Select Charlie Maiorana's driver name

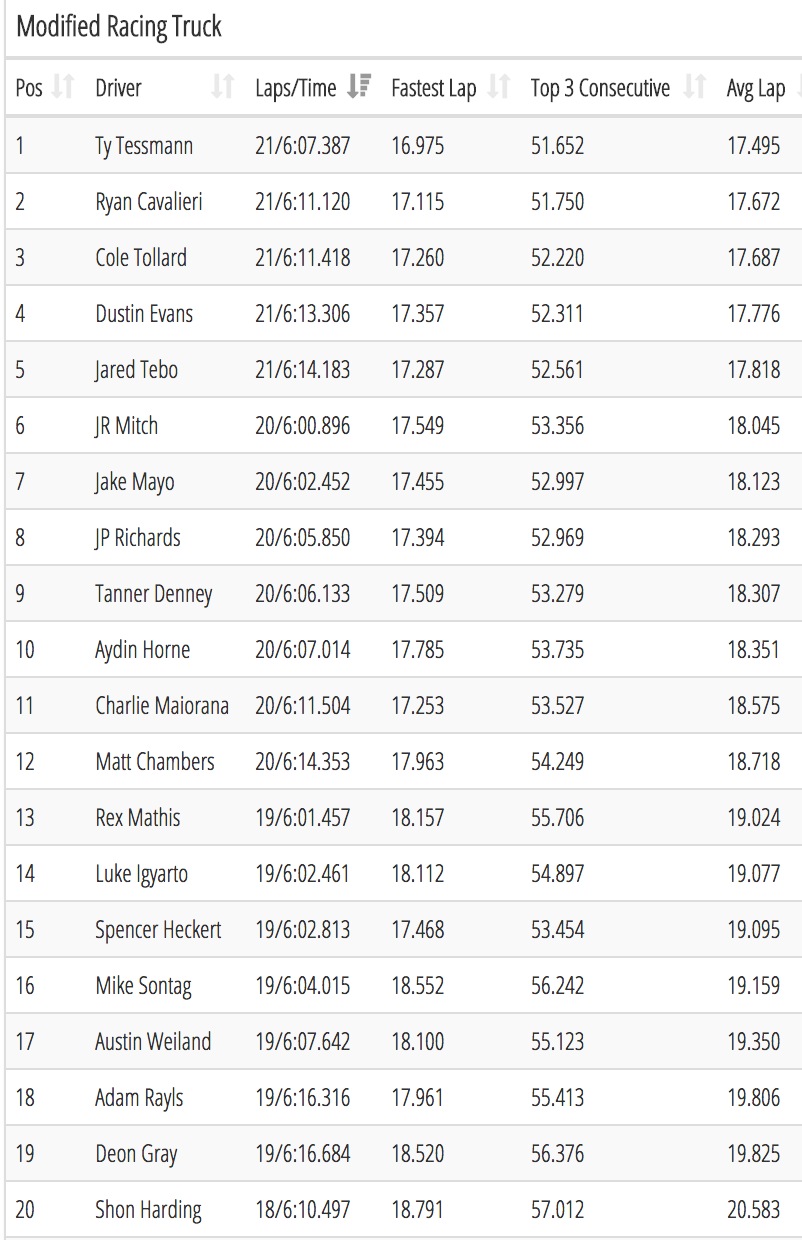[162, 706]
